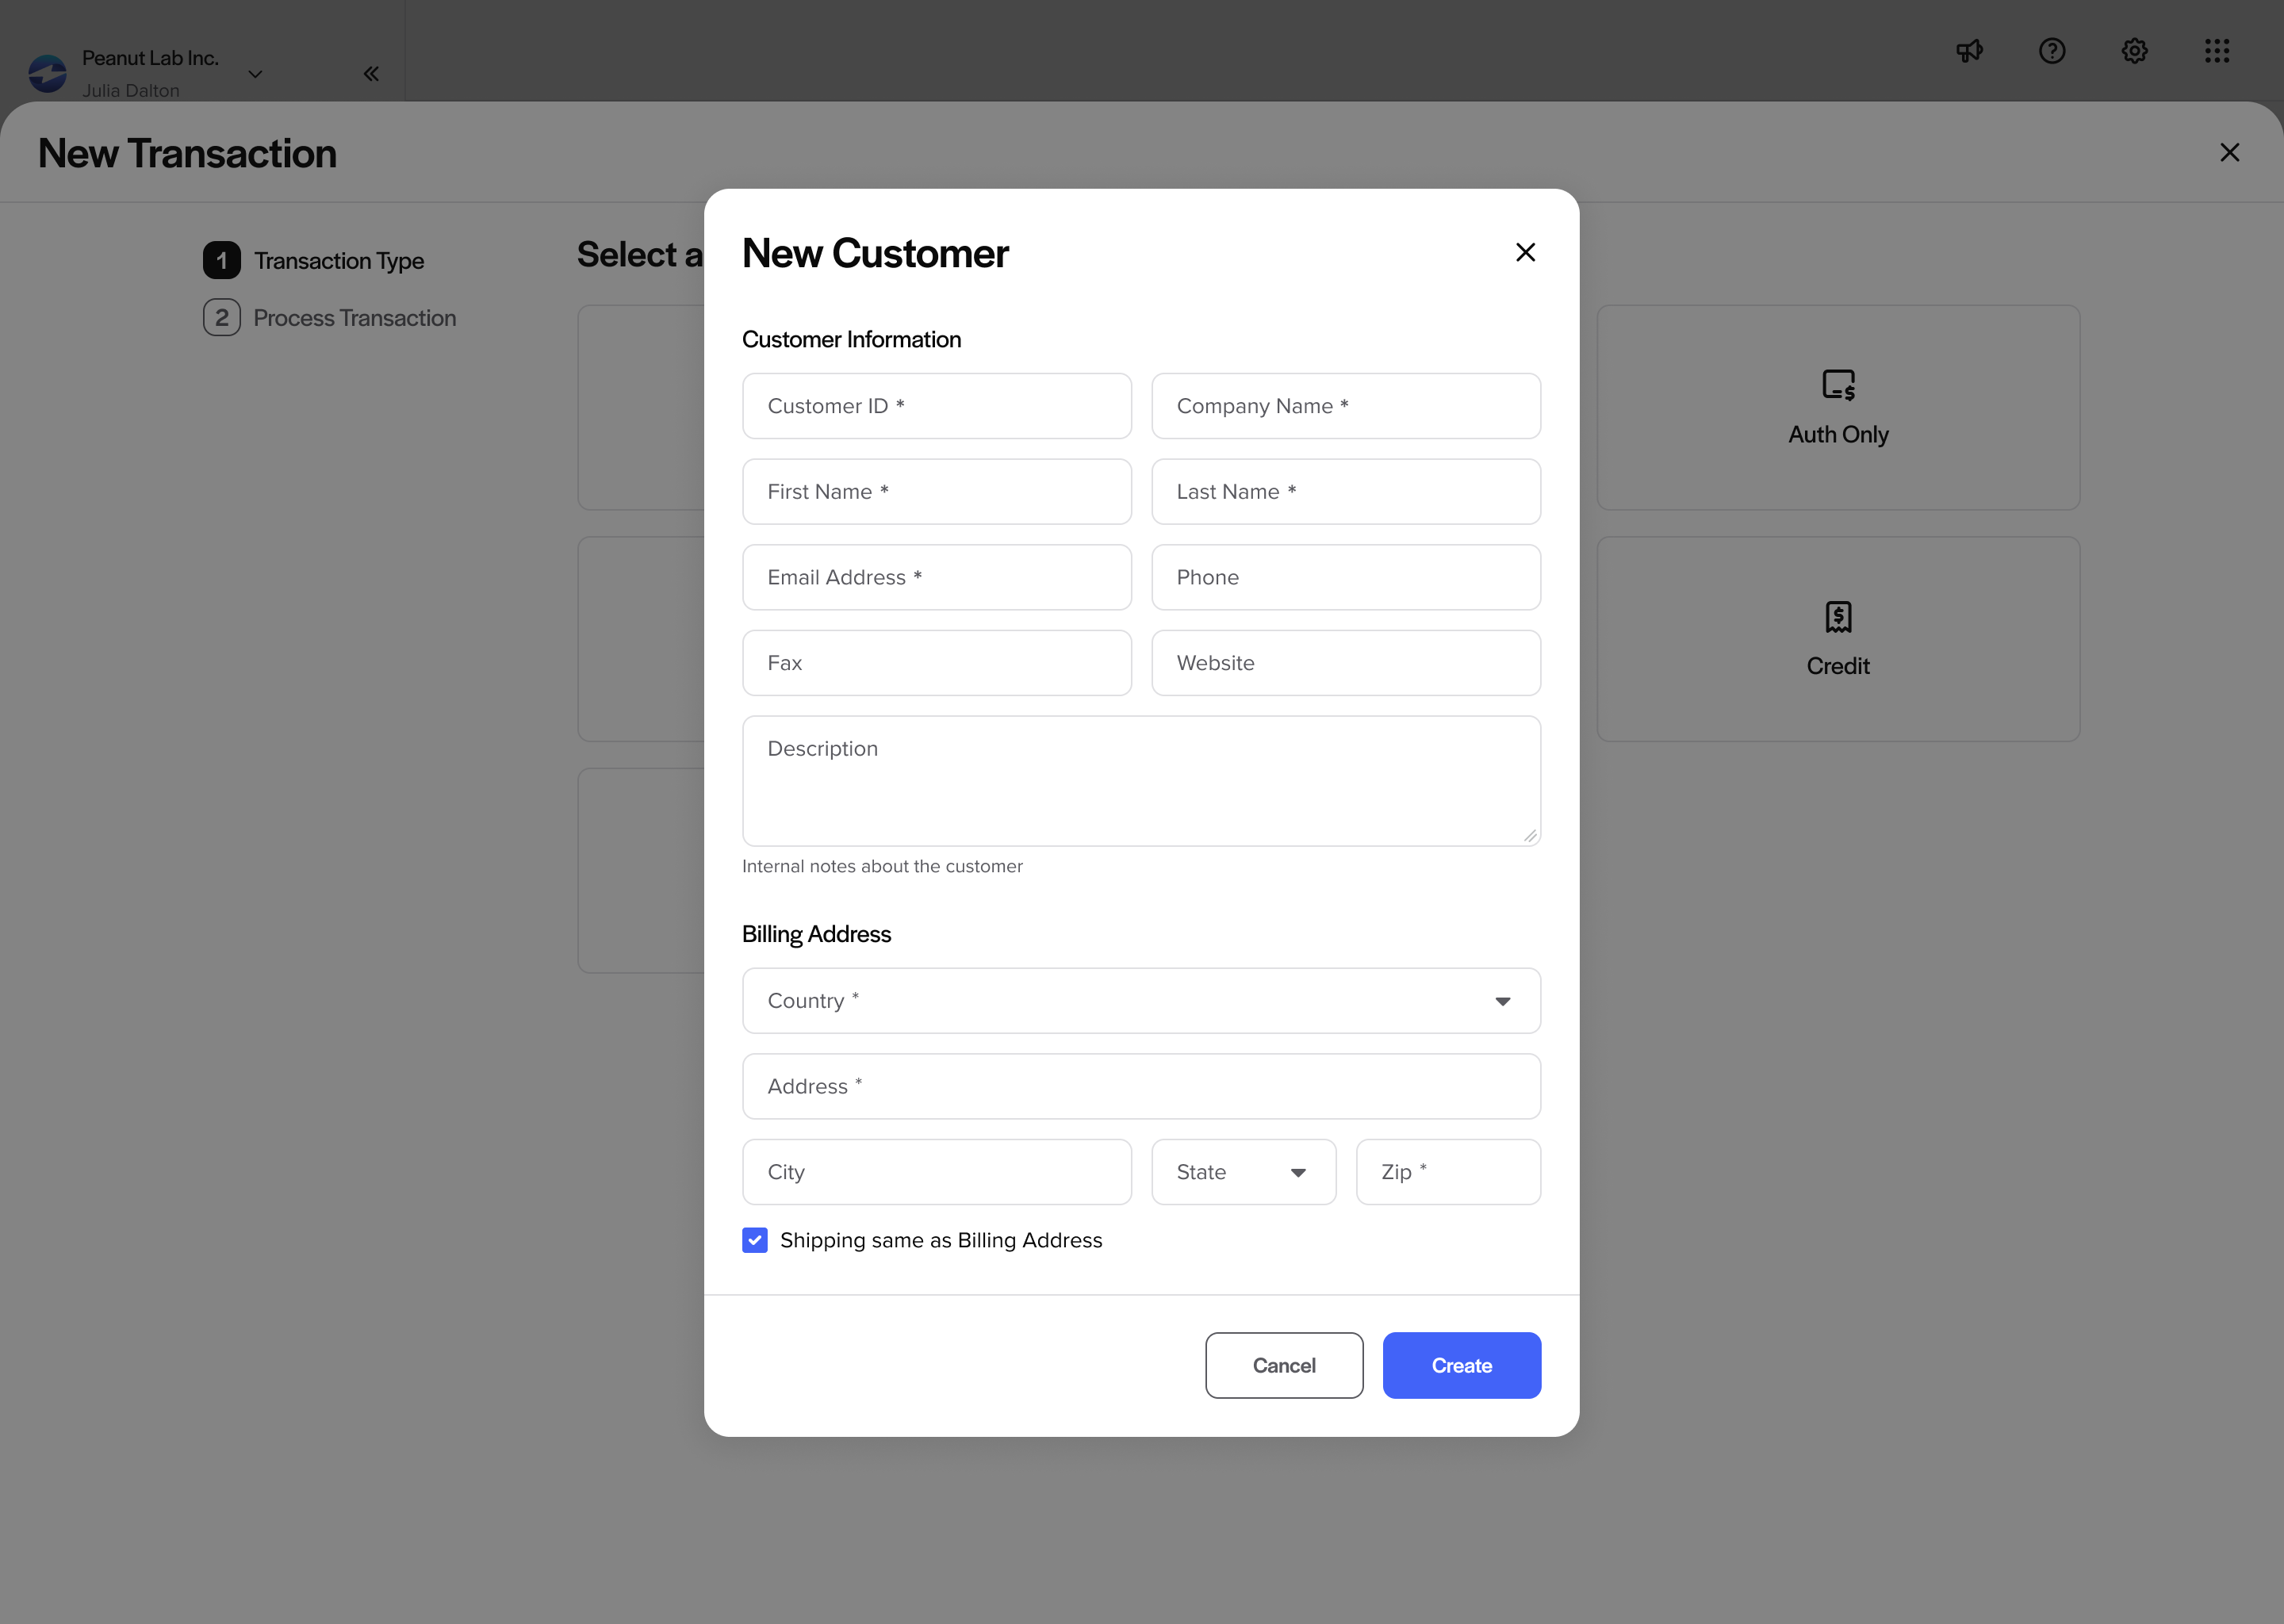Click the Customer Information heading
This screenshot has width=2284, height=1624.
(x=851, y=340)
